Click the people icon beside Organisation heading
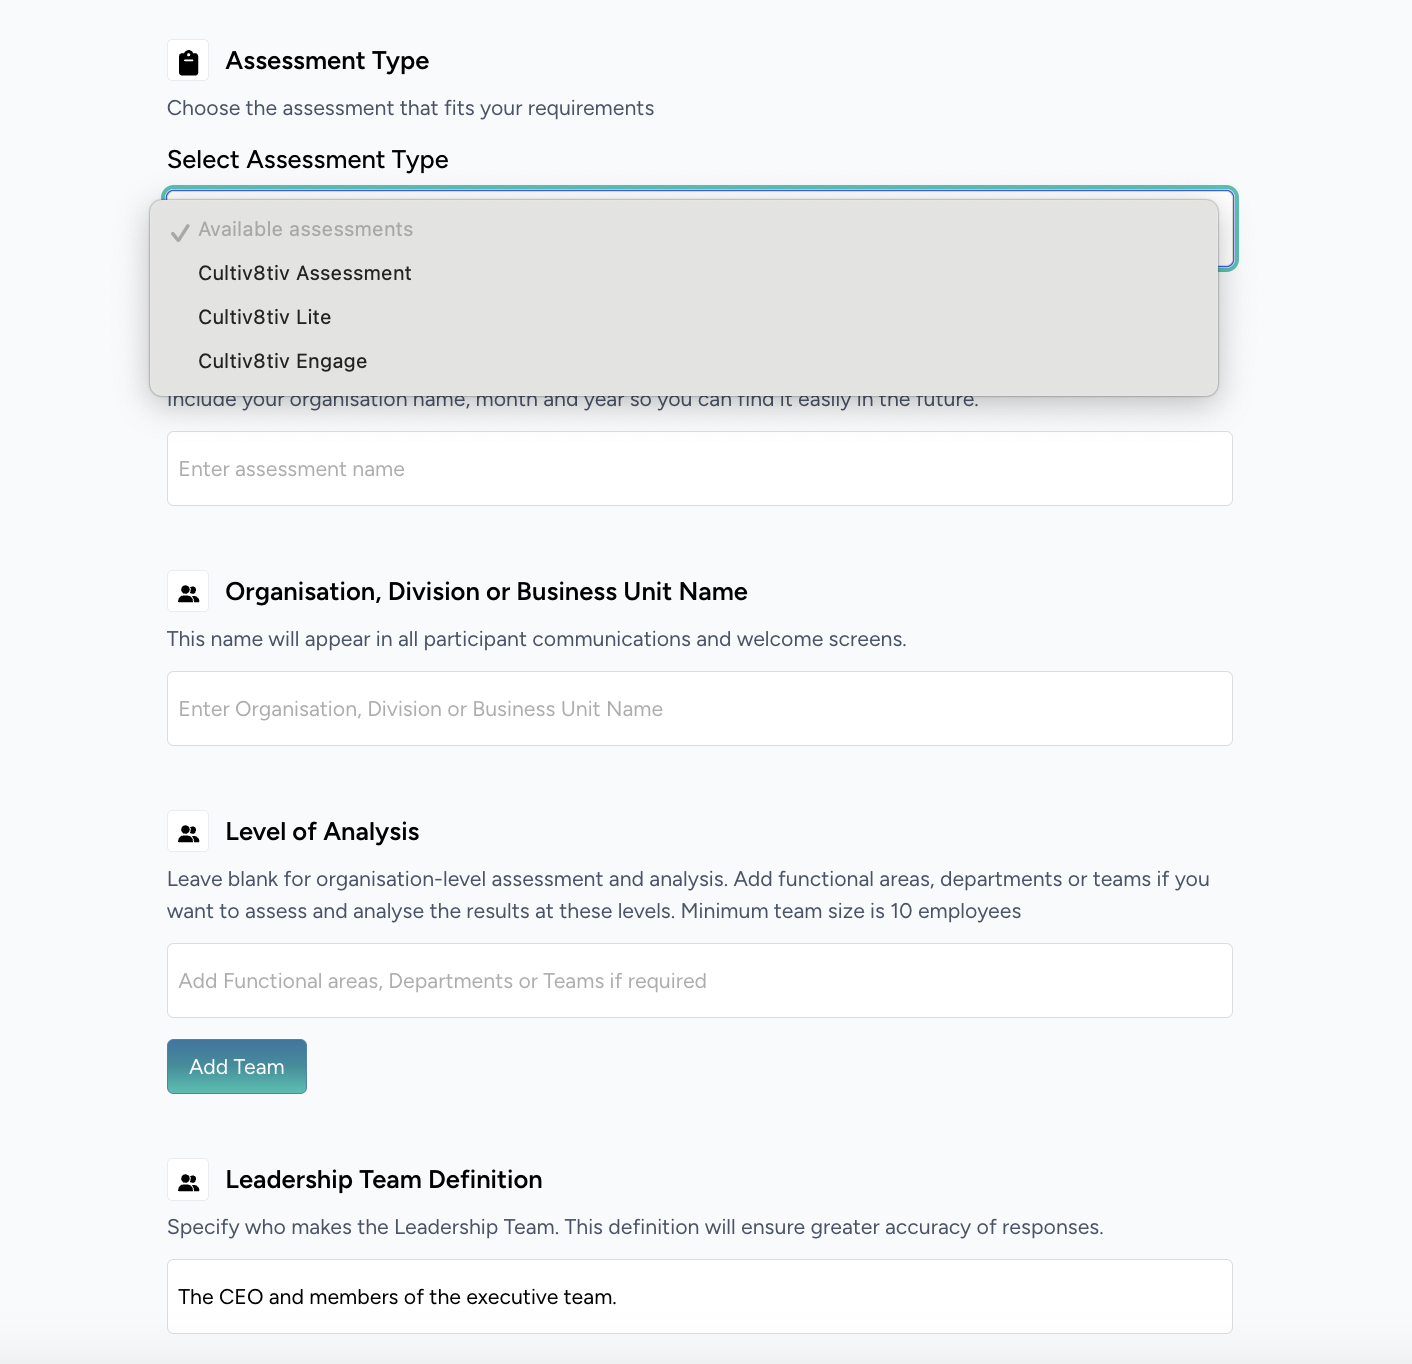Image resolution: width=1412 pixels, height=1364 pixels. (188, 592)
